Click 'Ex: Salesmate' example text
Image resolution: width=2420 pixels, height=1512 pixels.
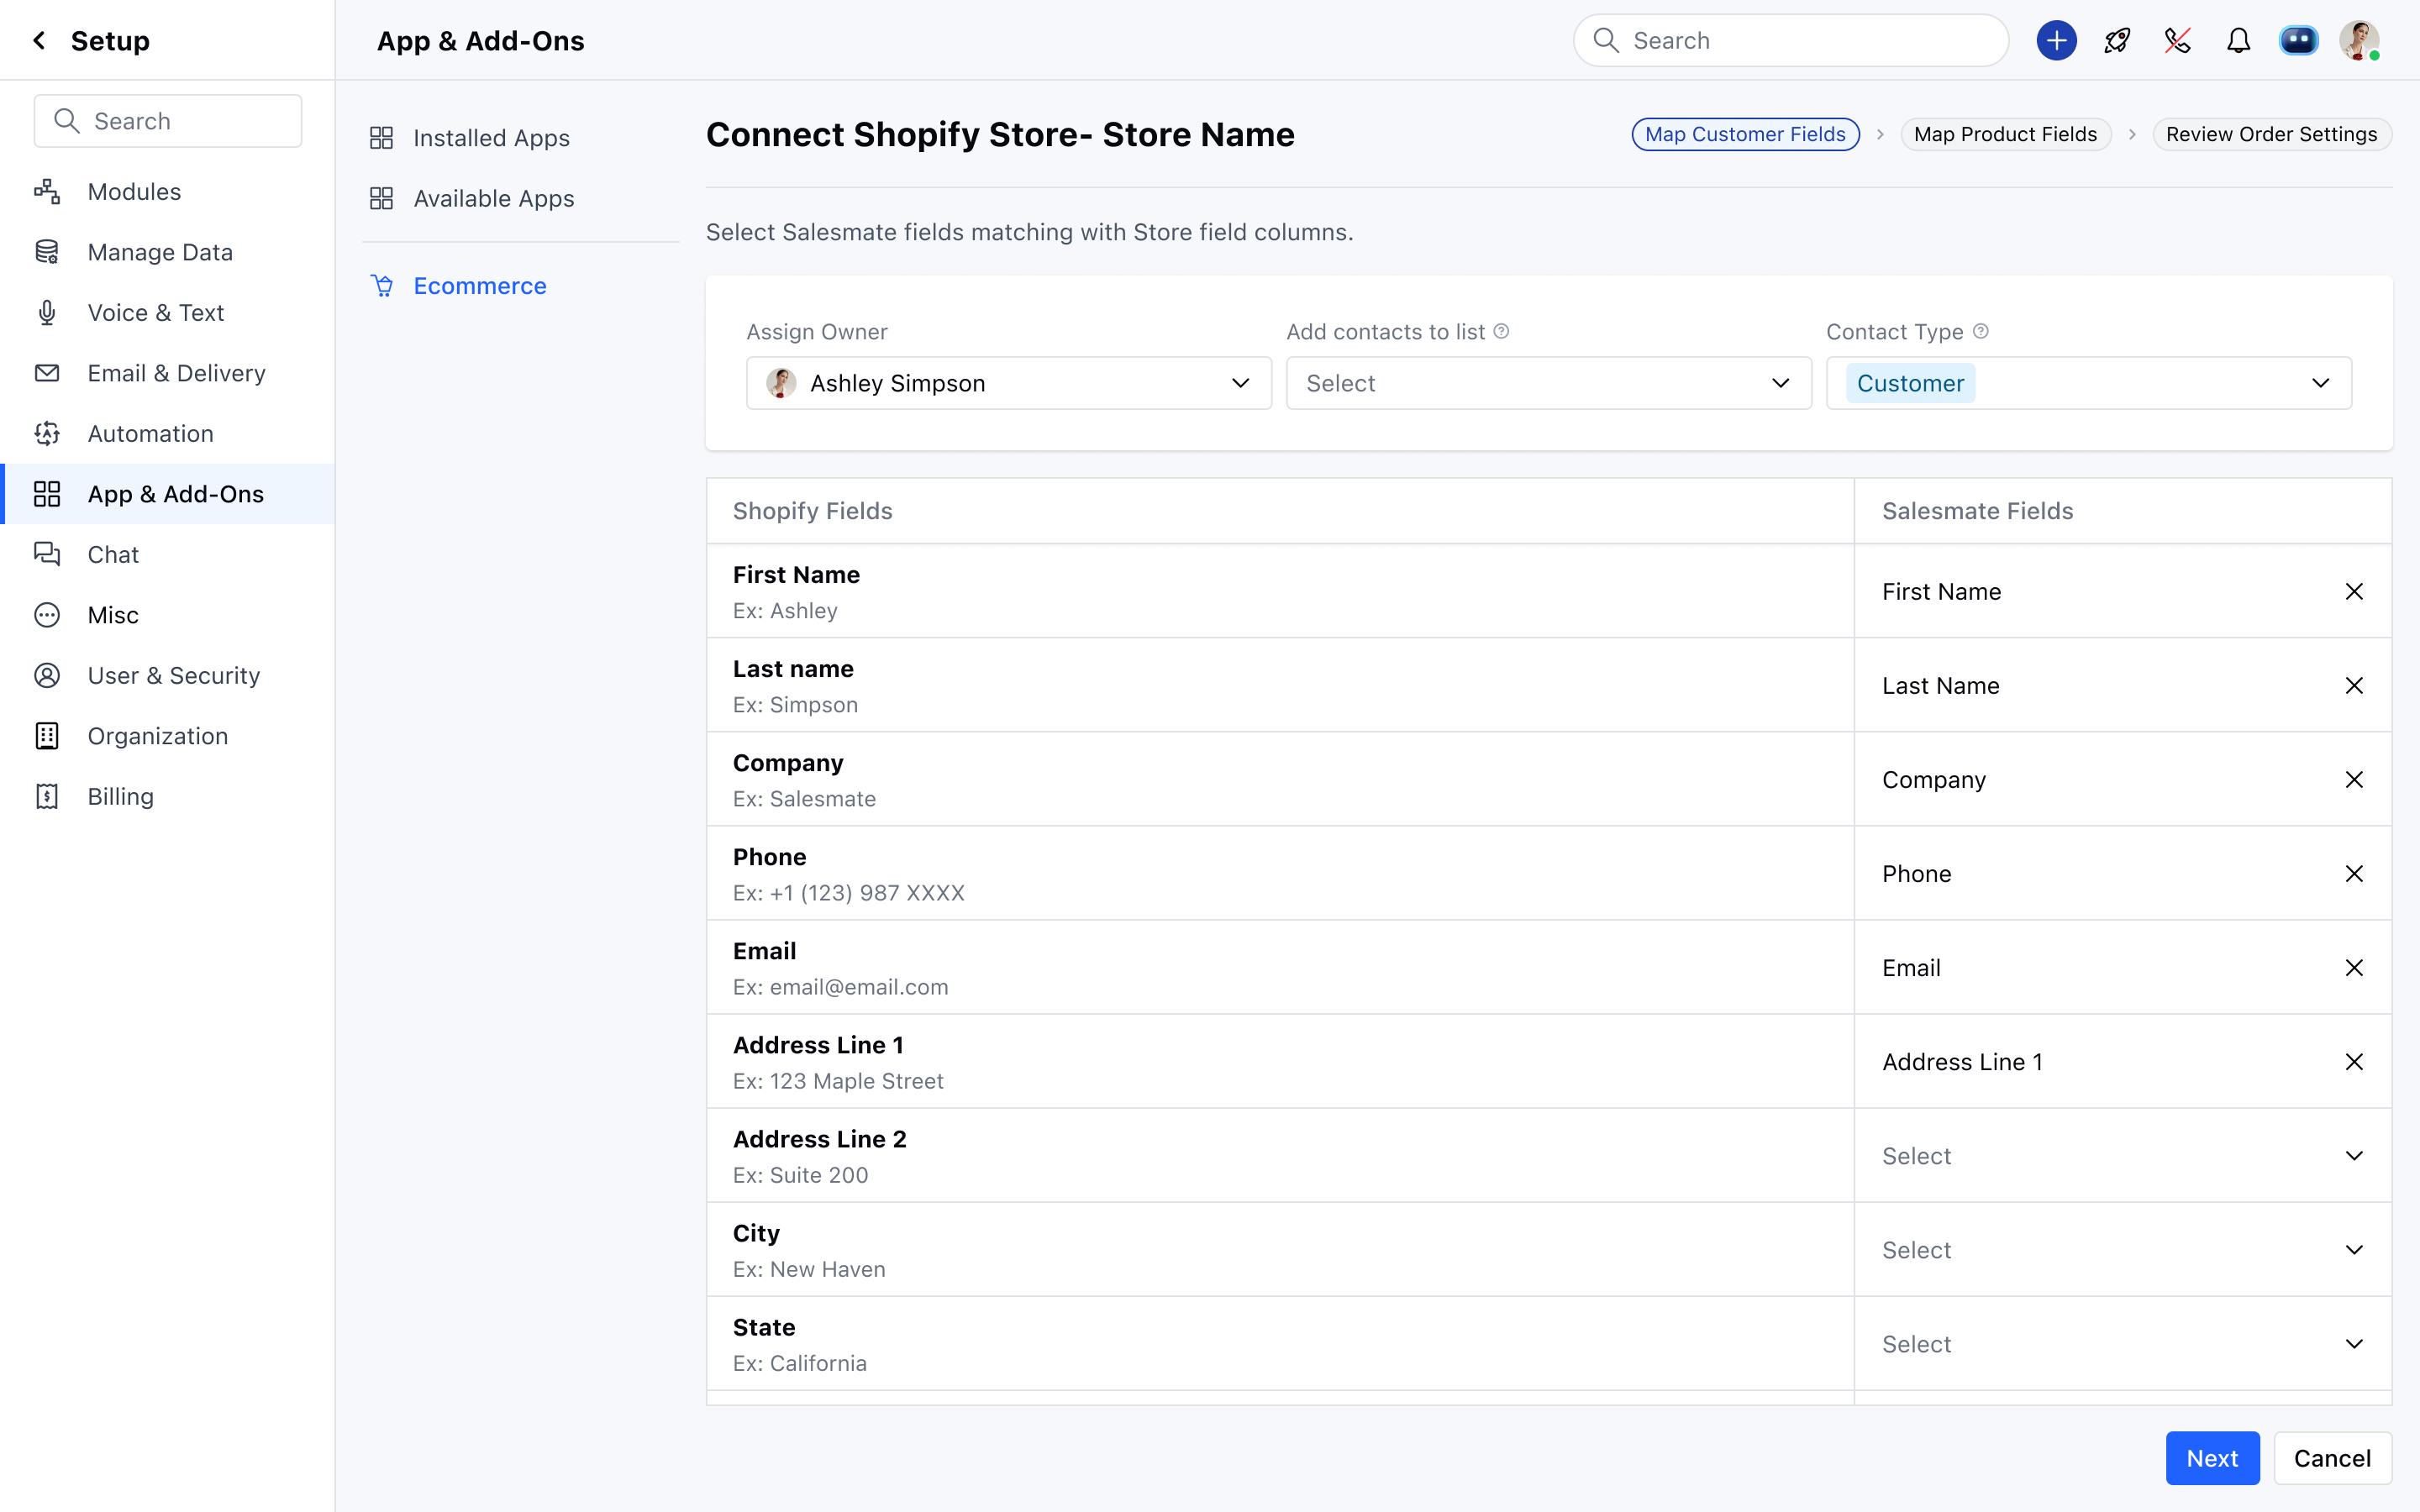click(x=804, y=799)
